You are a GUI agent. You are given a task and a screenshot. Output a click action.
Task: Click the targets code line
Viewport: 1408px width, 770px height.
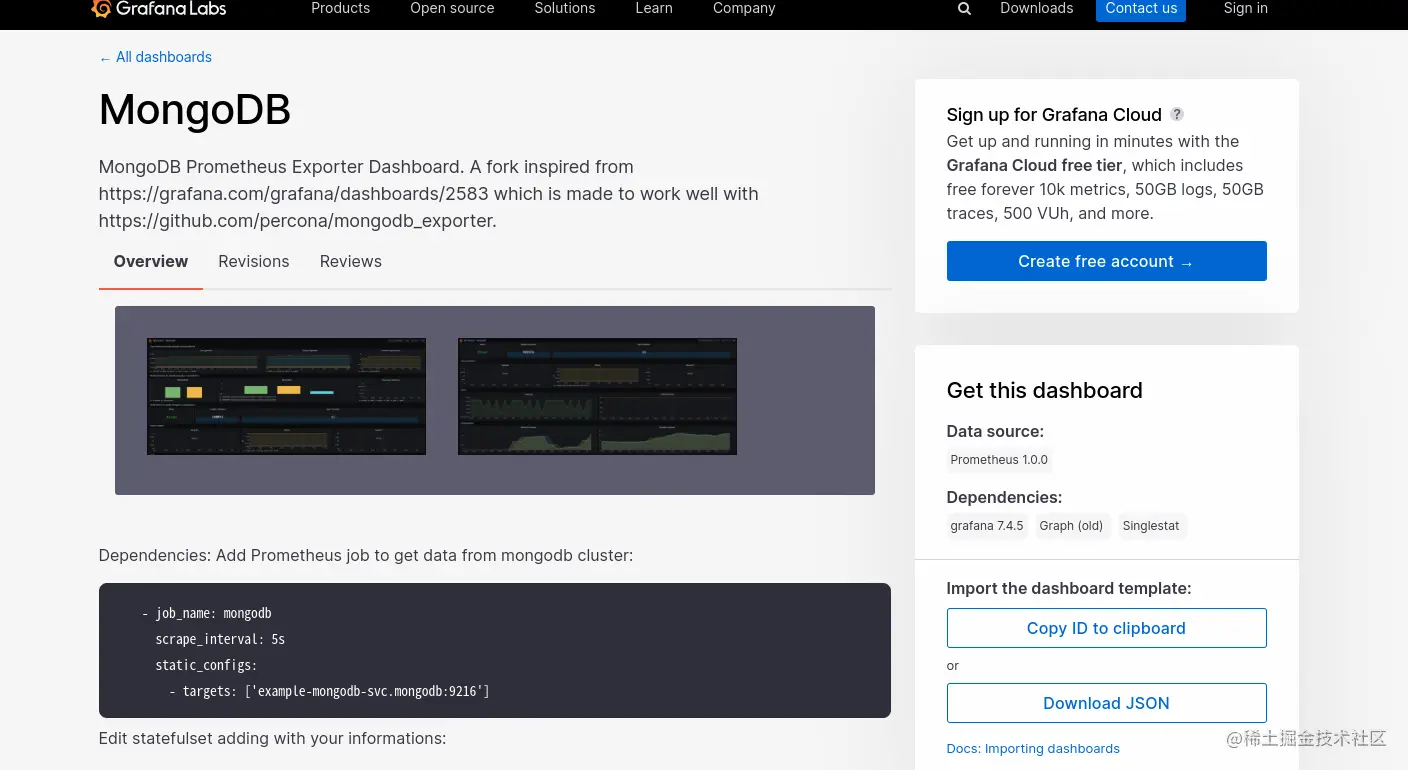(329, 691)
